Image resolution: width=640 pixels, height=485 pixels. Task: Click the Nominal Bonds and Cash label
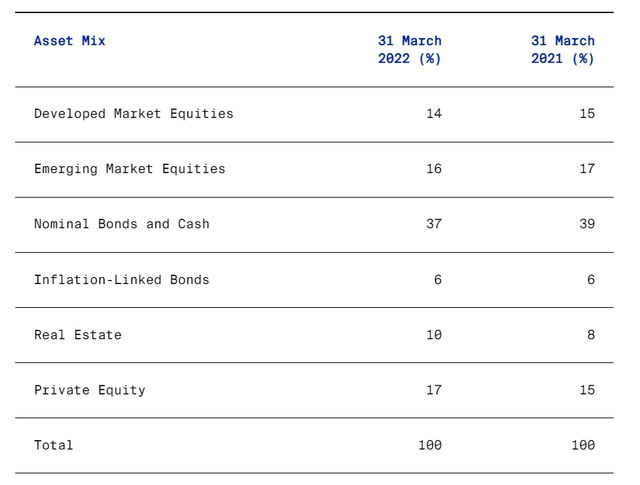click(x=121, y=224)
